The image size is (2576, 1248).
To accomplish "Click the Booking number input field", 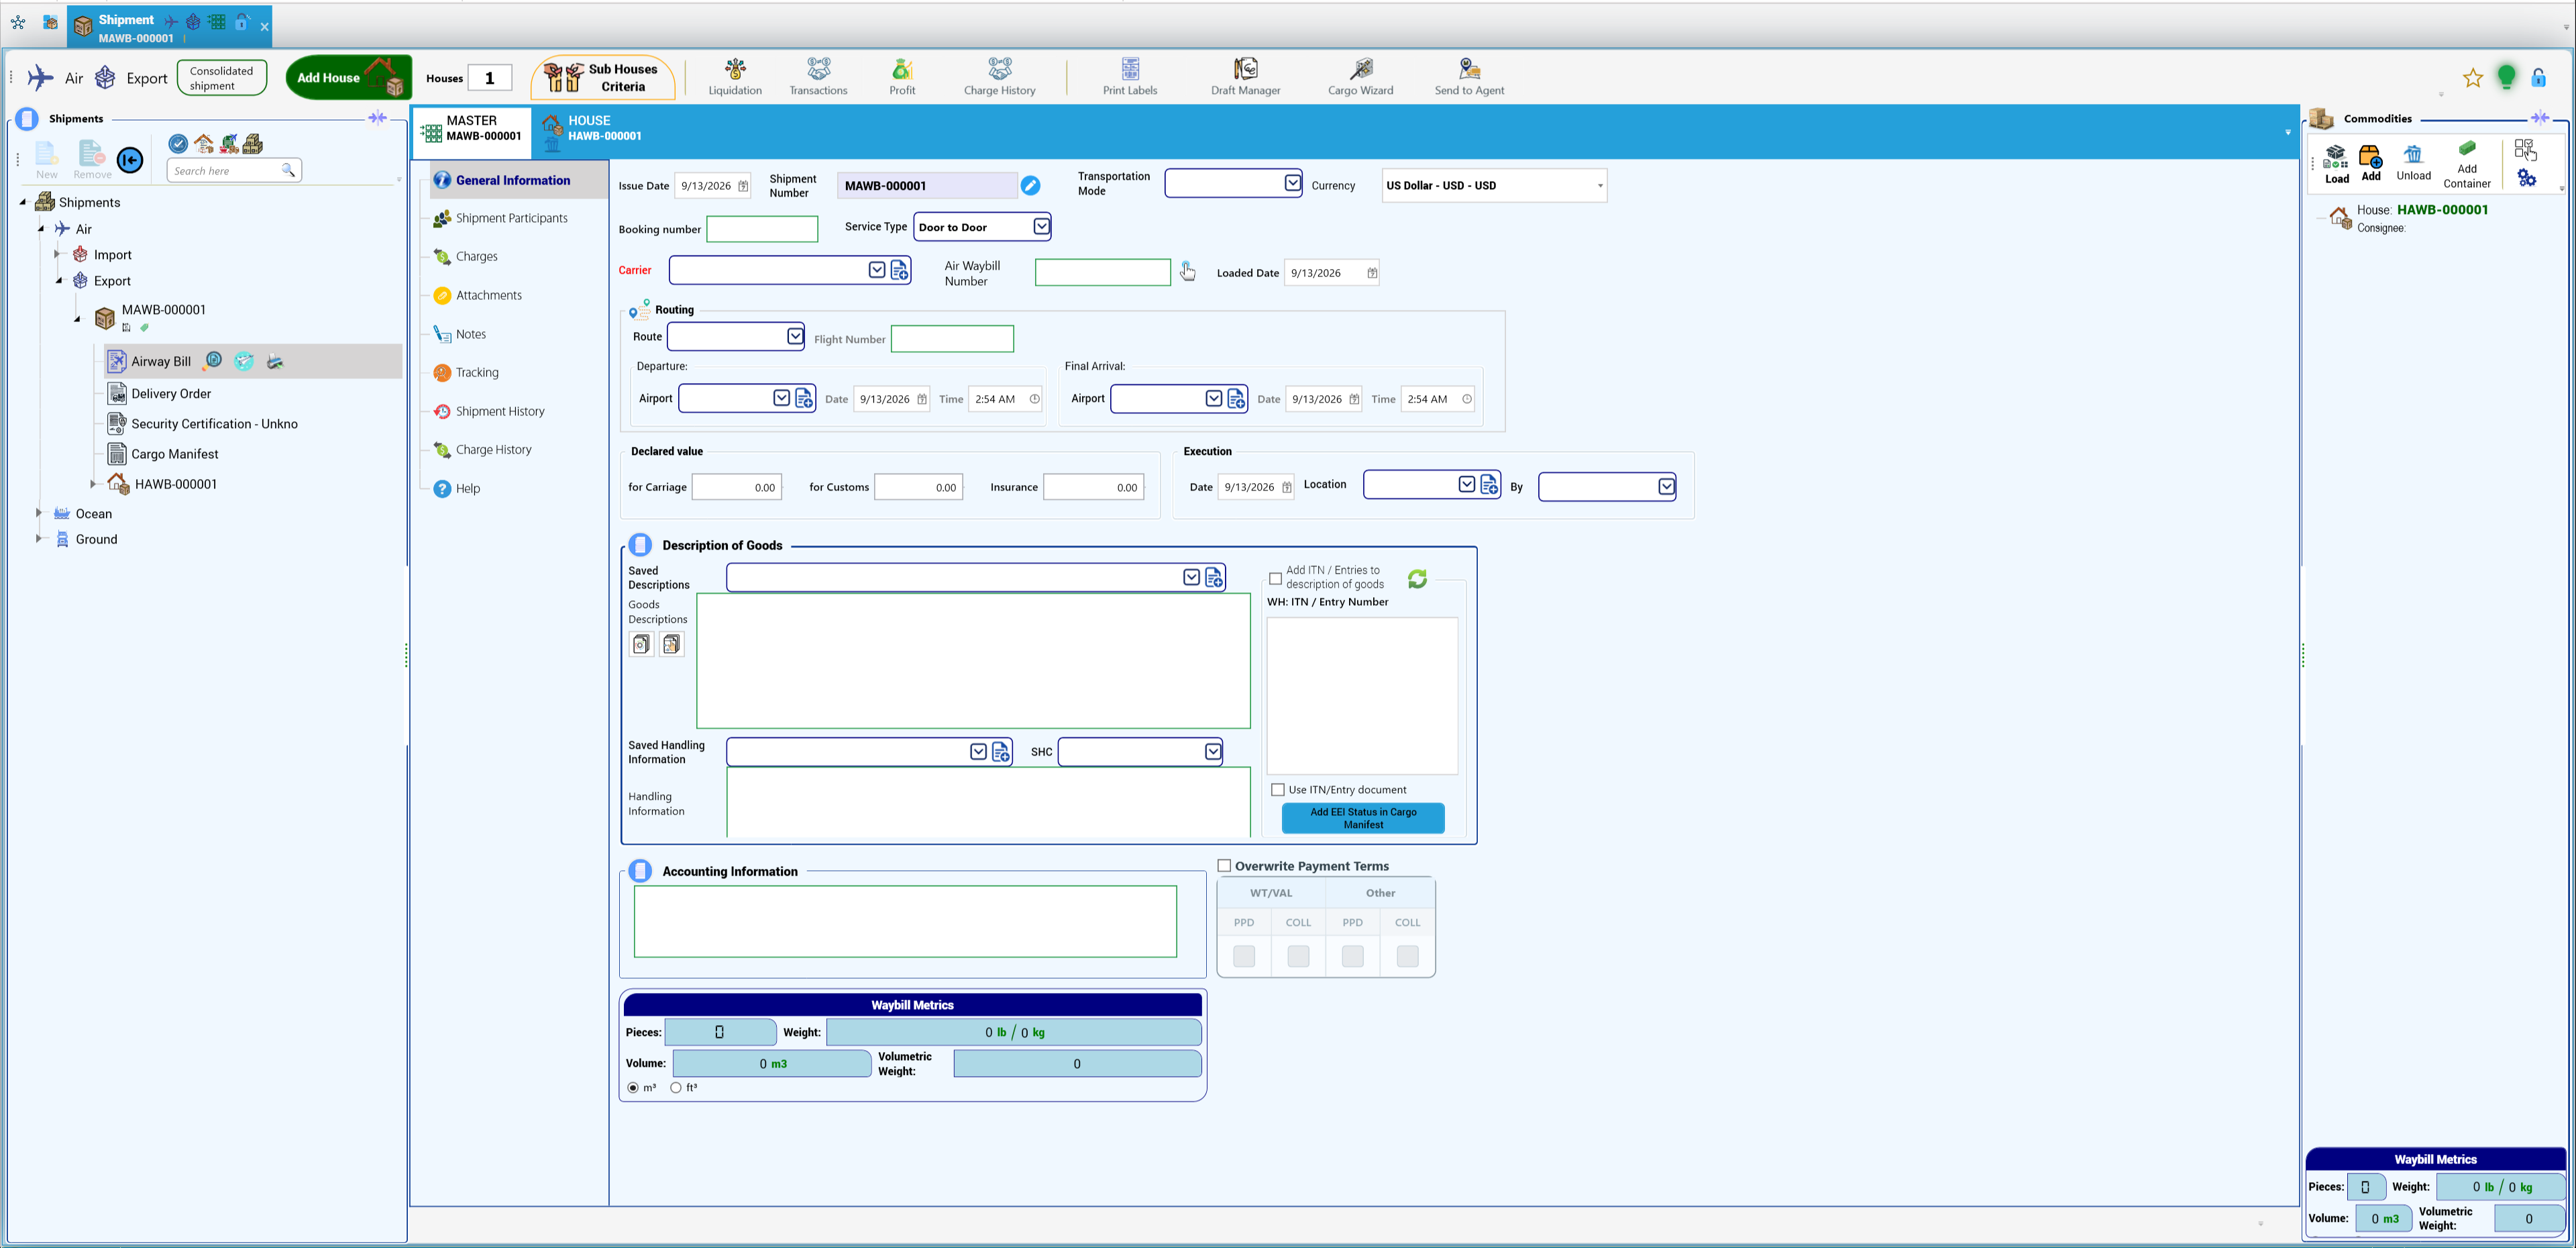I will pos(762,229).
